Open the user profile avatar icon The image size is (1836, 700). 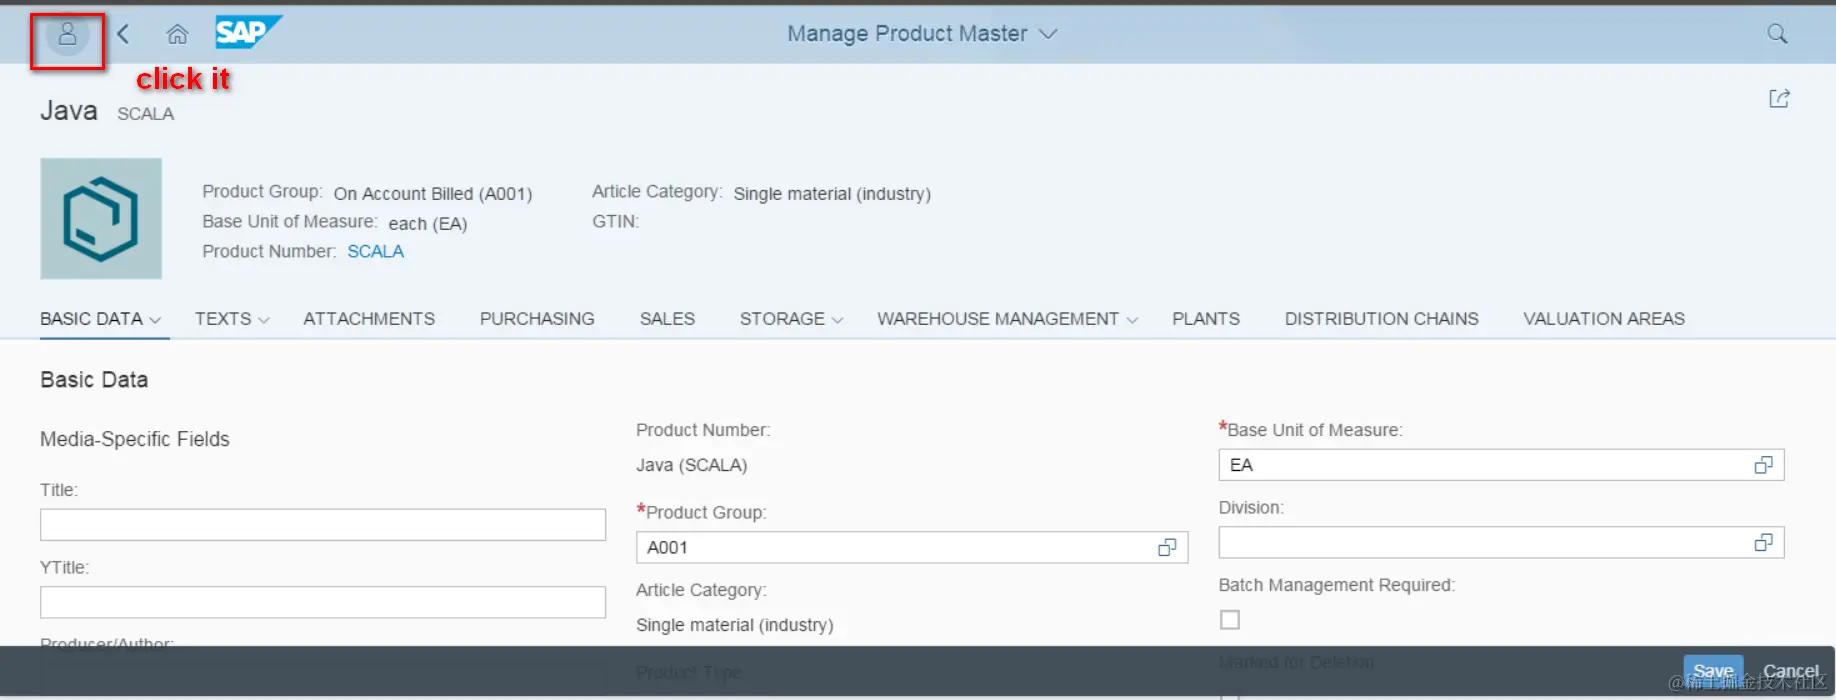67,35
